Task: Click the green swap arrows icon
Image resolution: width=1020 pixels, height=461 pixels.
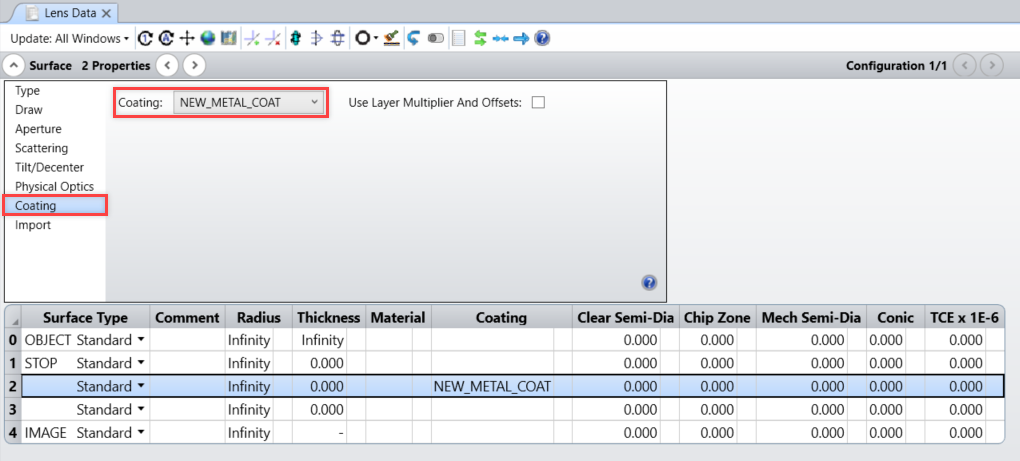Action: [x=480, y=39]
